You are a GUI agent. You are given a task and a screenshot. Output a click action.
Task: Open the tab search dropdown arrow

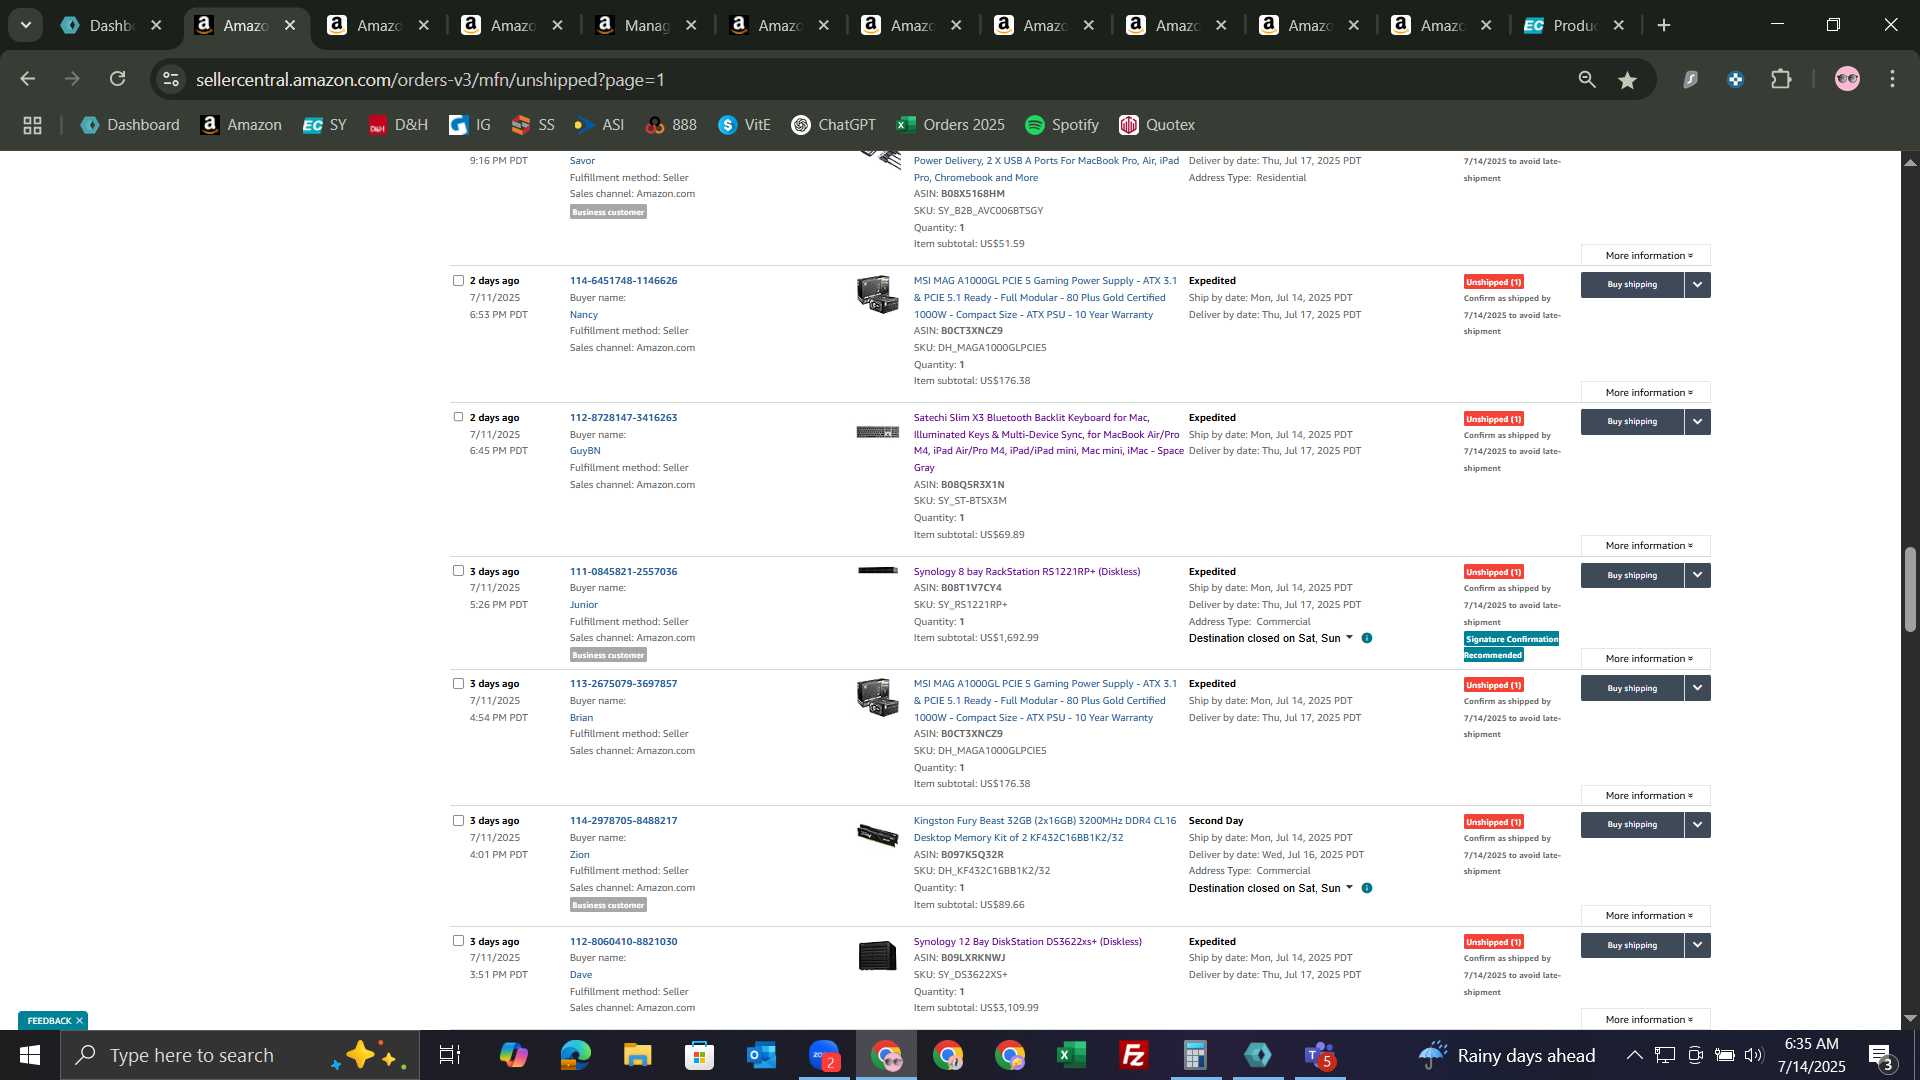(x=26, y=26)
